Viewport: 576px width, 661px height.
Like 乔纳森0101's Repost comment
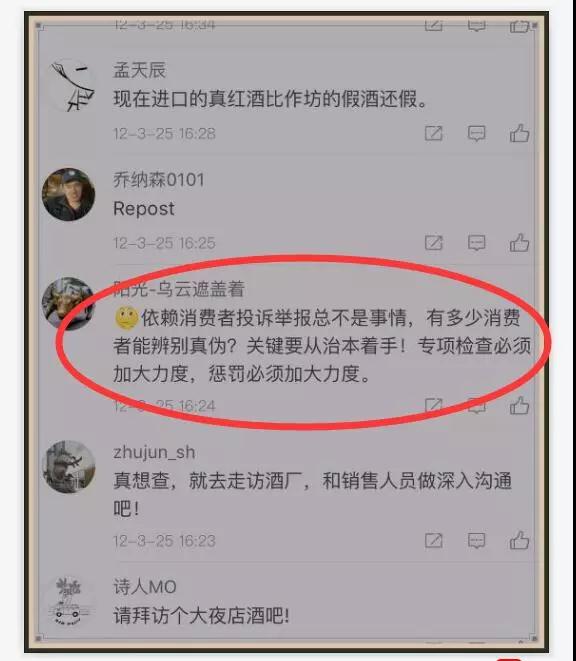coord(519,243)
